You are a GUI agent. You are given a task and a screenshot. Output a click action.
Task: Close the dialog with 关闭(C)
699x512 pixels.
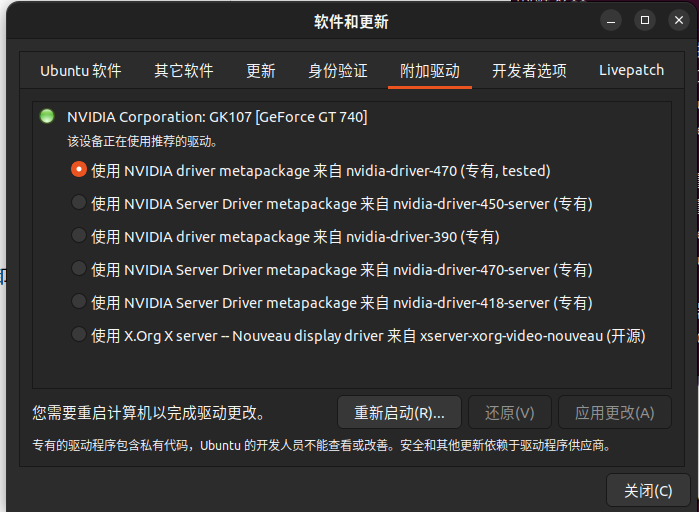point(648,491)
